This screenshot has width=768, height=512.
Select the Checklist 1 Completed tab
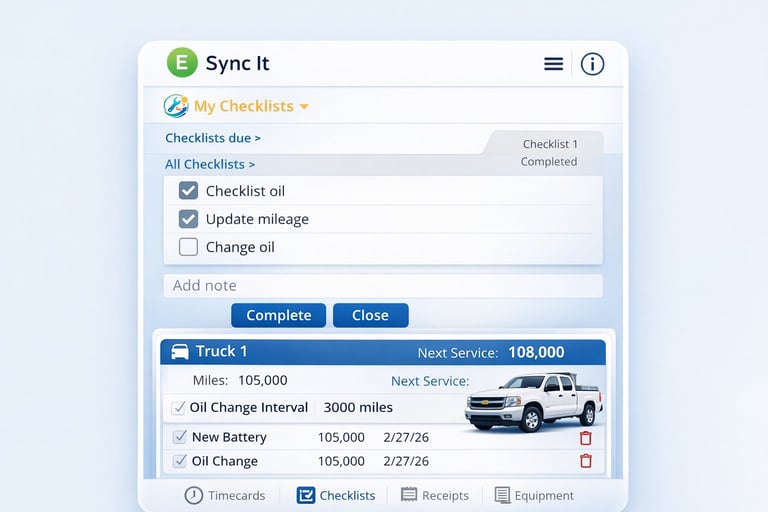click(x=549, y=153)
